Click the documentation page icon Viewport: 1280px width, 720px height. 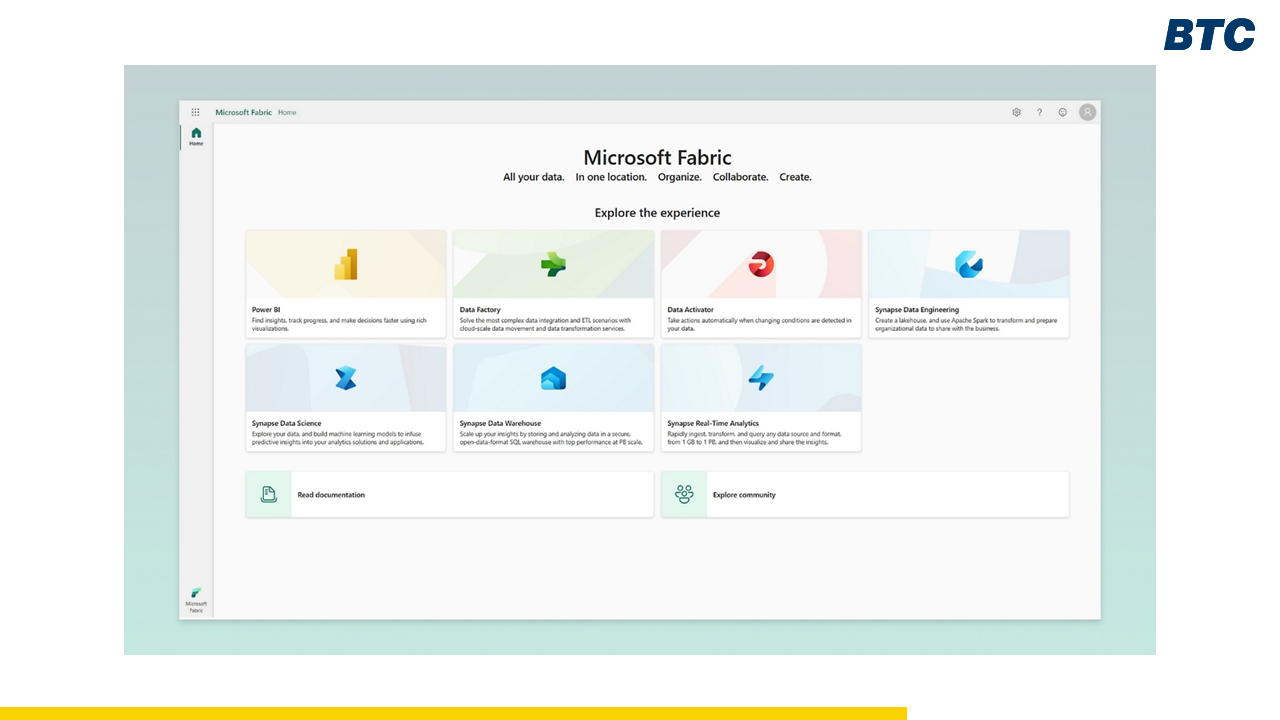[268, 494]
